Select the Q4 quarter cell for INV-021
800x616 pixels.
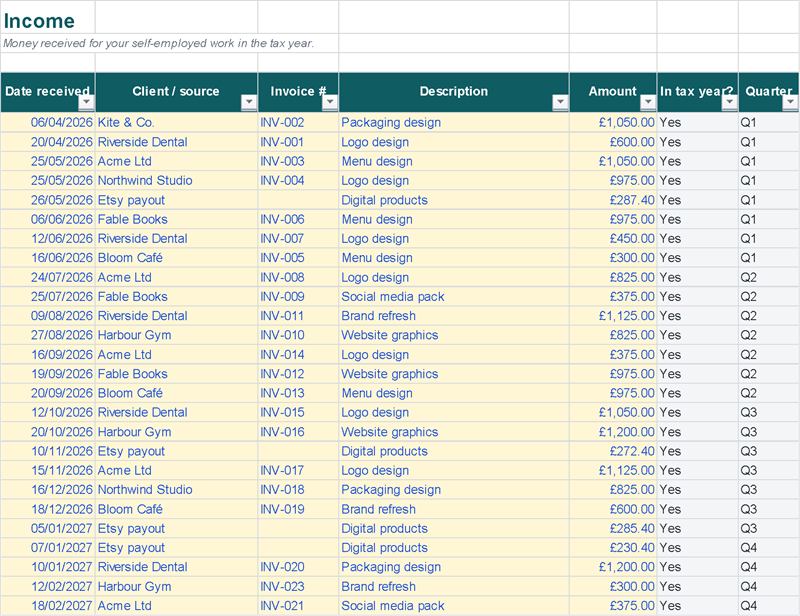coord(769,606)
